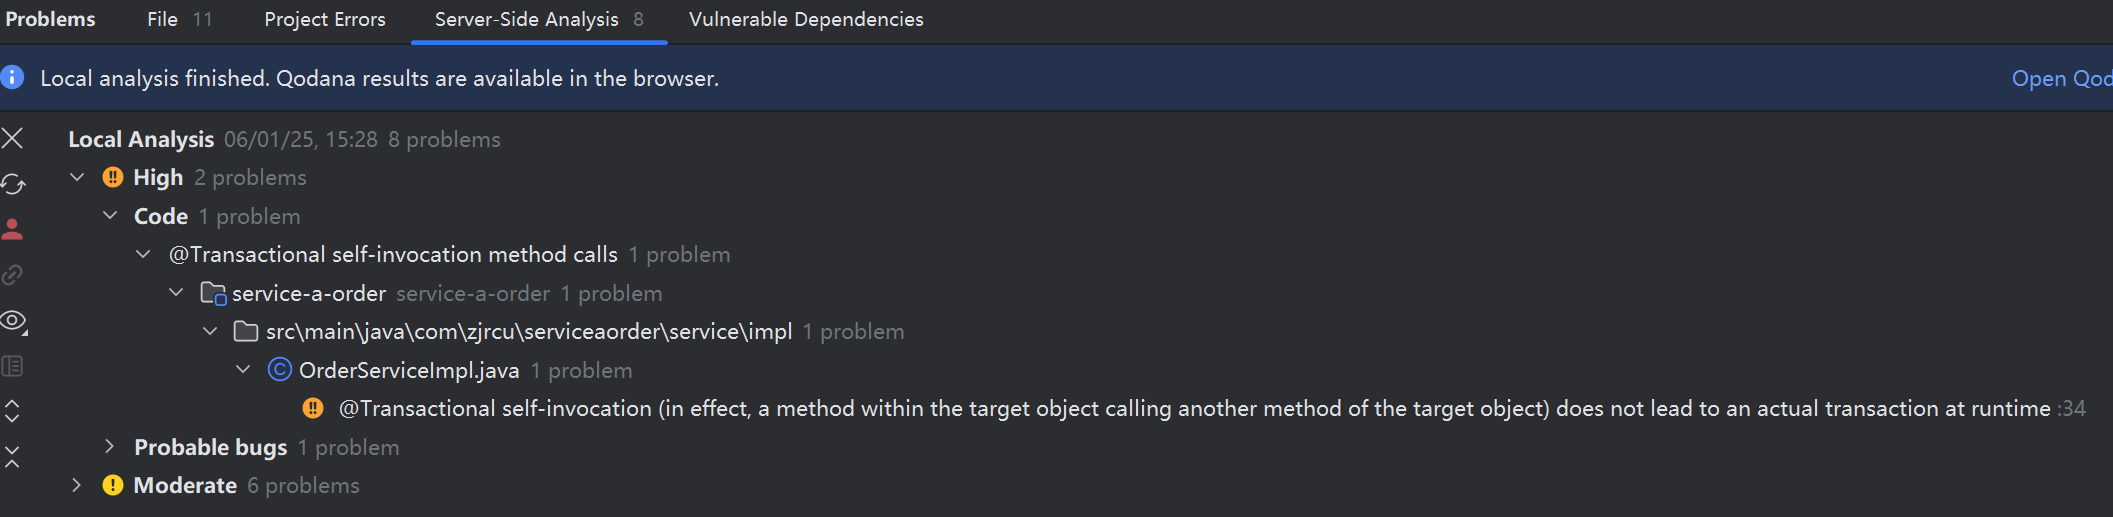Expand the Moderate problems group

77,485
